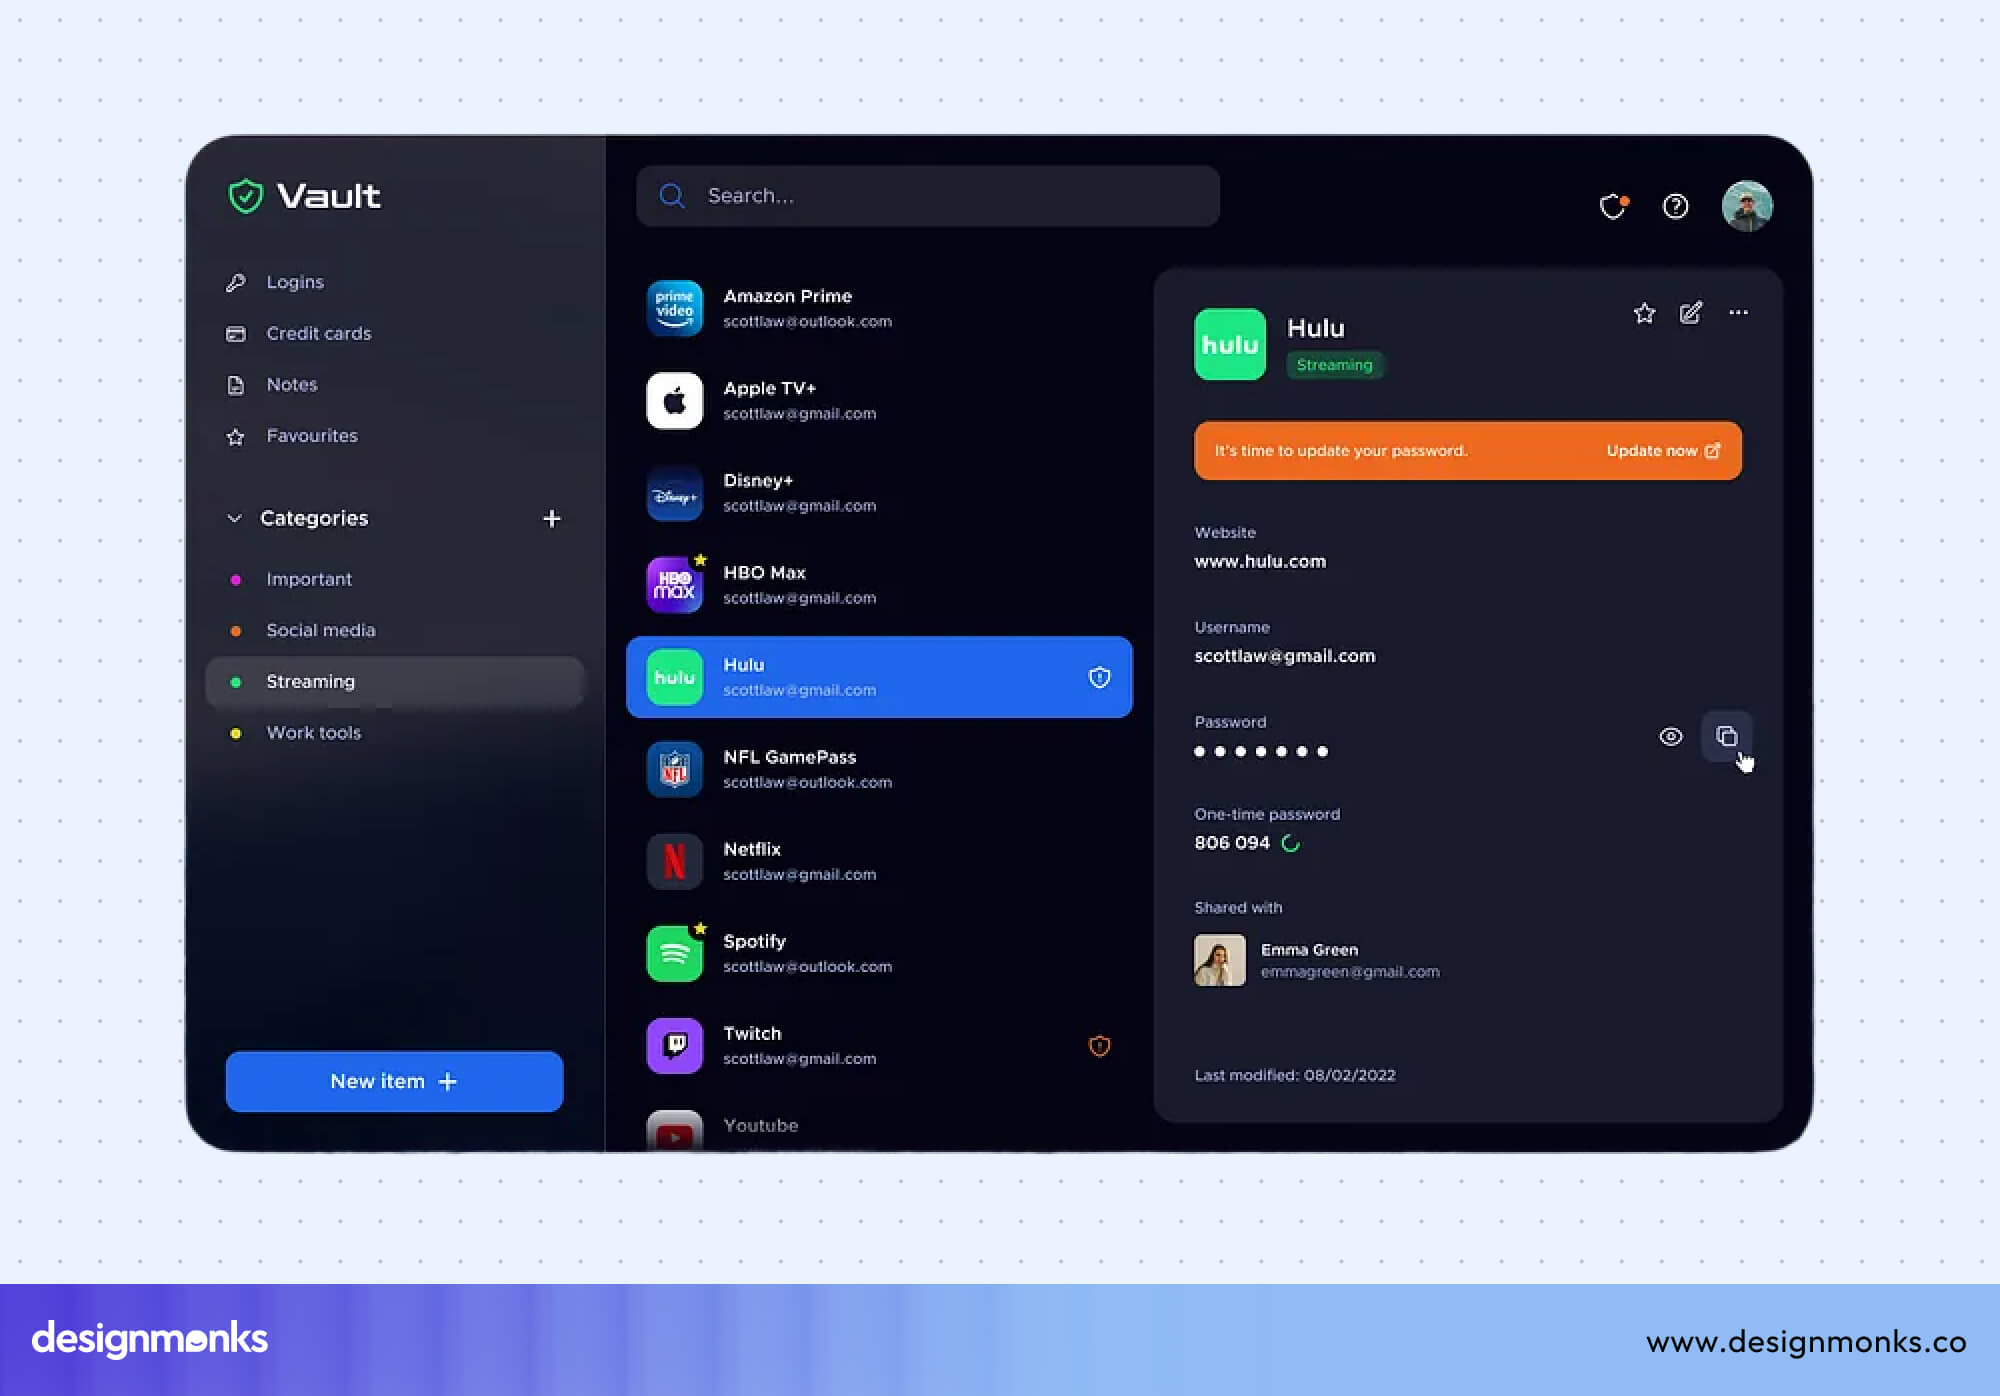This screenshot has width=2000, height=1396.
Task: Select the Streaming category
Action: pos(394,681)
